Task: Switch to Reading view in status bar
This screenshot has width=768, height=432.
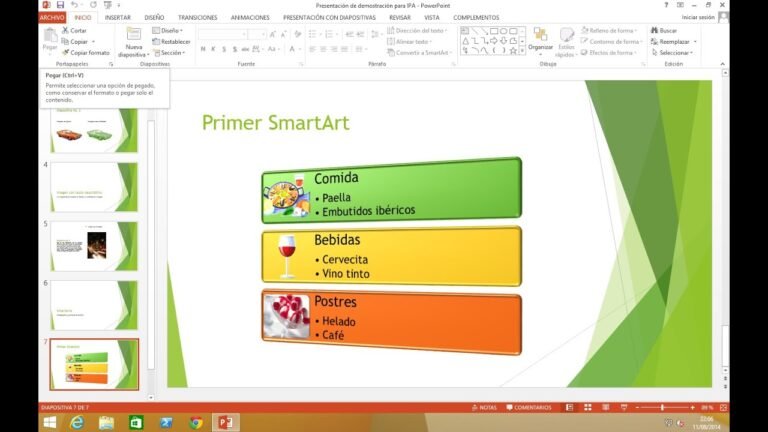Action: tap(606, 408)
